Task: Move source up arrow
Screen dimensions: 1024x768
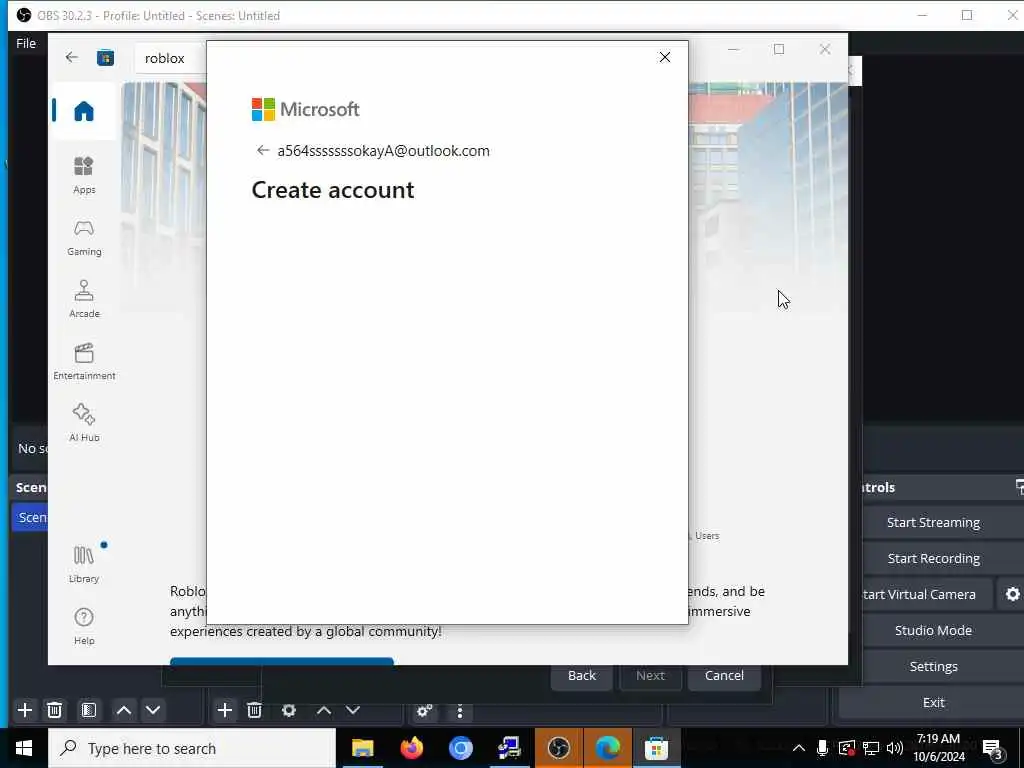Action: 323,710
